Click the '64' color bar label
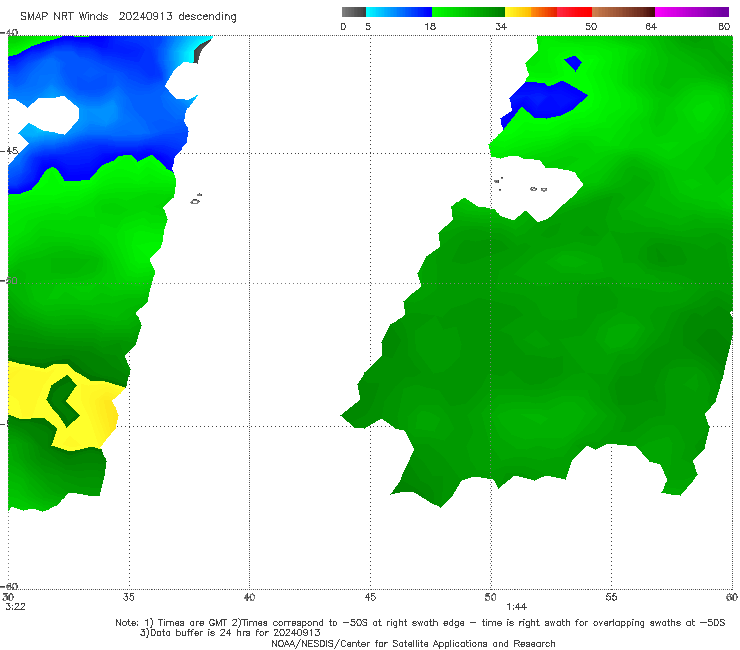 [651, 26]
